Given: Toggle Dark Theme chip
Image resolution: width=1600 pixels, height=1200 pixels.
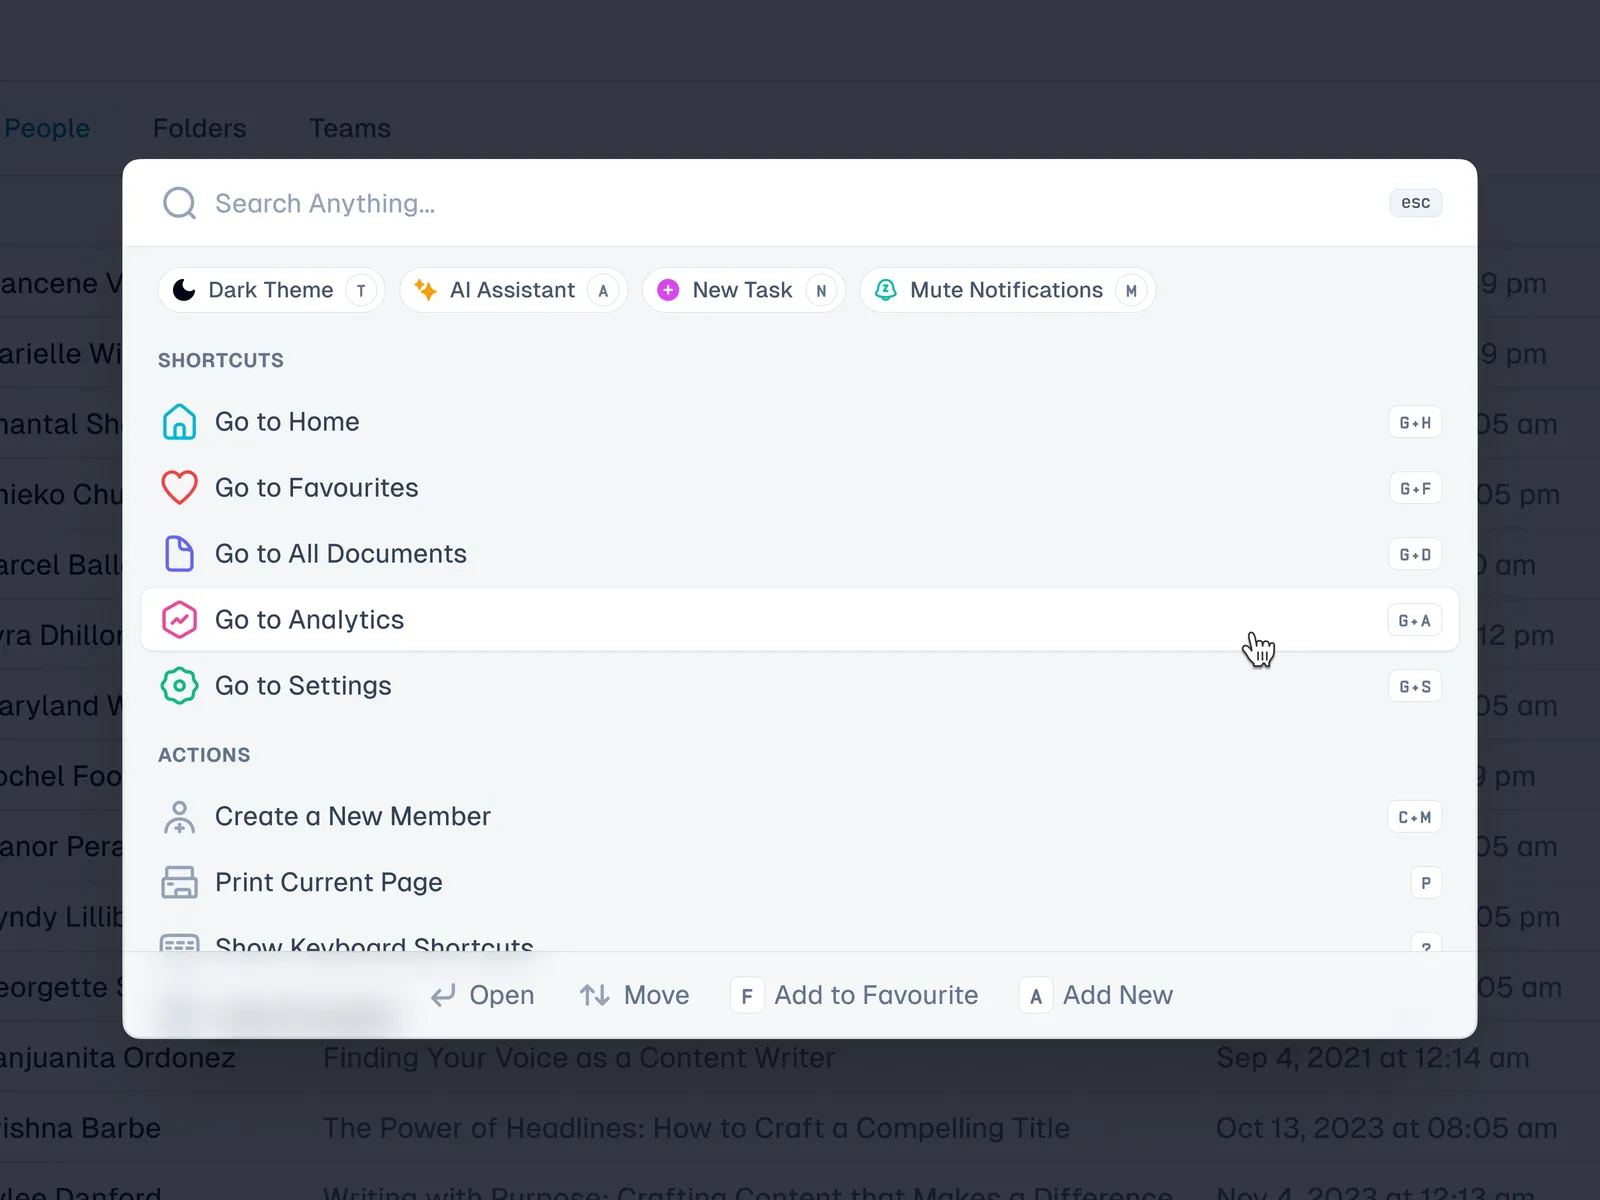Looking at the screenshot, I should [271, 290].
